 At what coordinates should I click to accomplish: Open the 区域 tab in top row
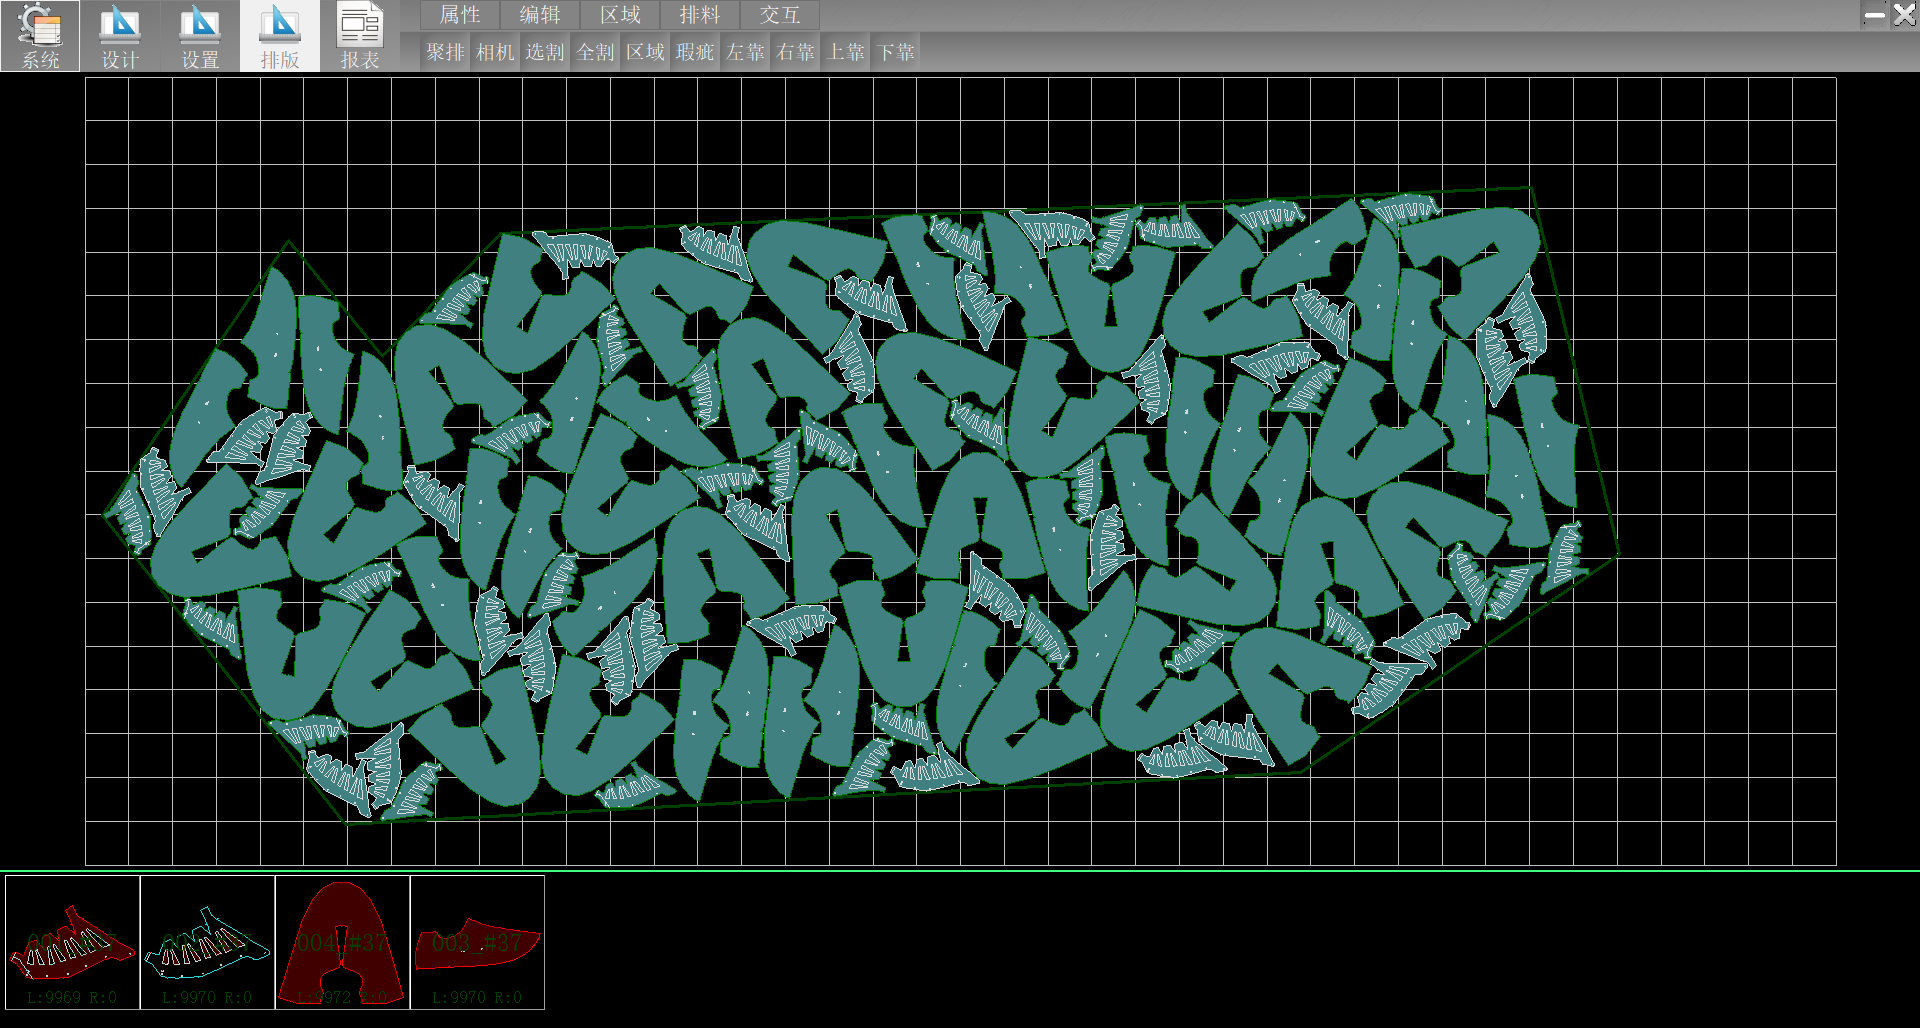click(x=620, y=15)
